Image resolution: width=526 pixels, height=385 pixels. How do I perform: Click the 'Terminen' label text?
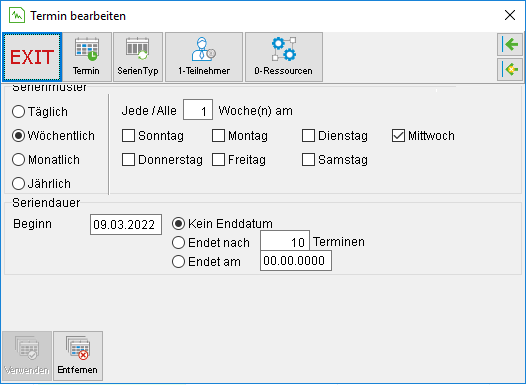tap(339, 242)
